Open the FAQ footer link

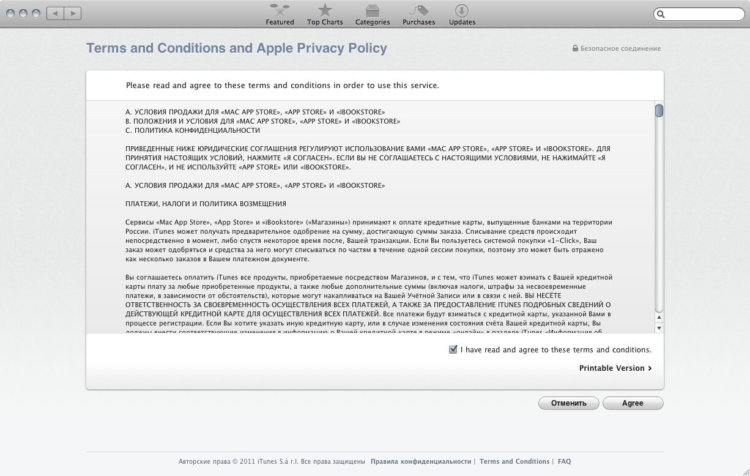[x=564, y=461]
